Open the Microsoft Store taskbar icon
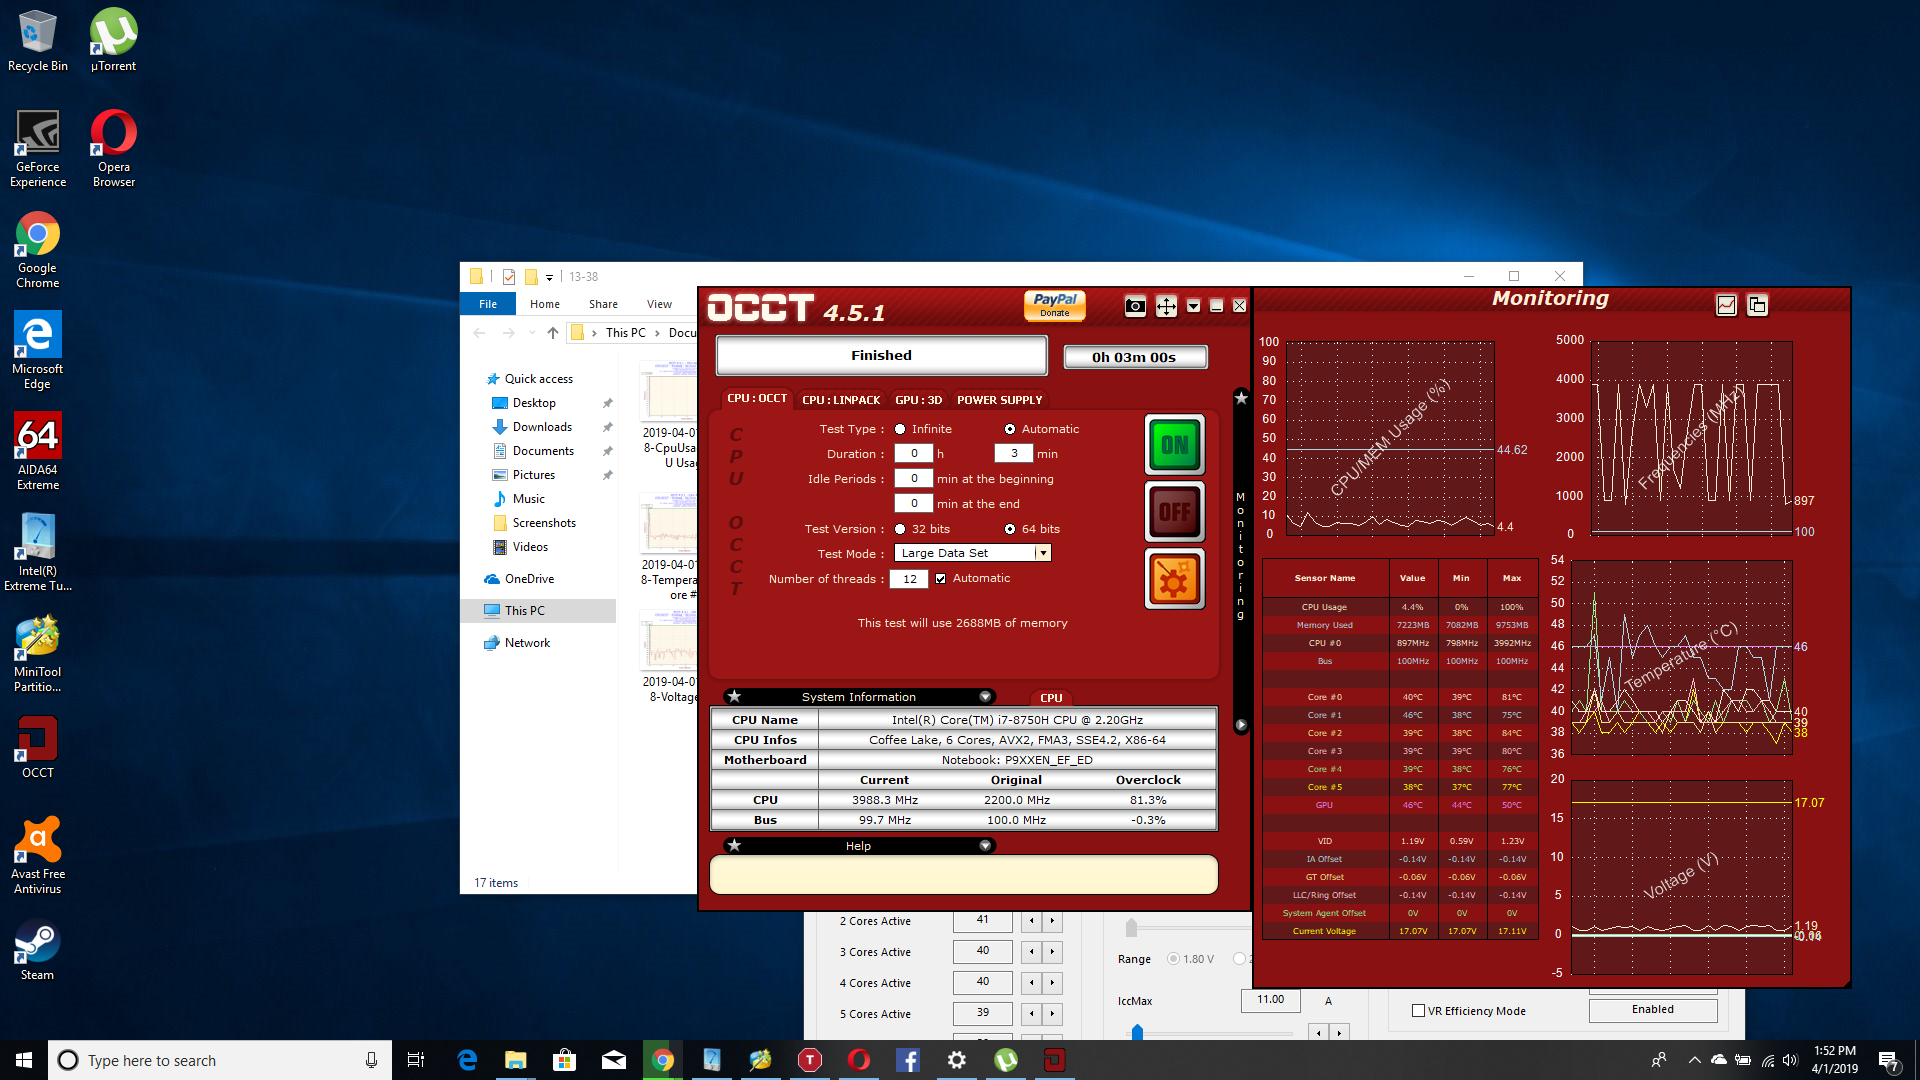 coord(564,1060)
